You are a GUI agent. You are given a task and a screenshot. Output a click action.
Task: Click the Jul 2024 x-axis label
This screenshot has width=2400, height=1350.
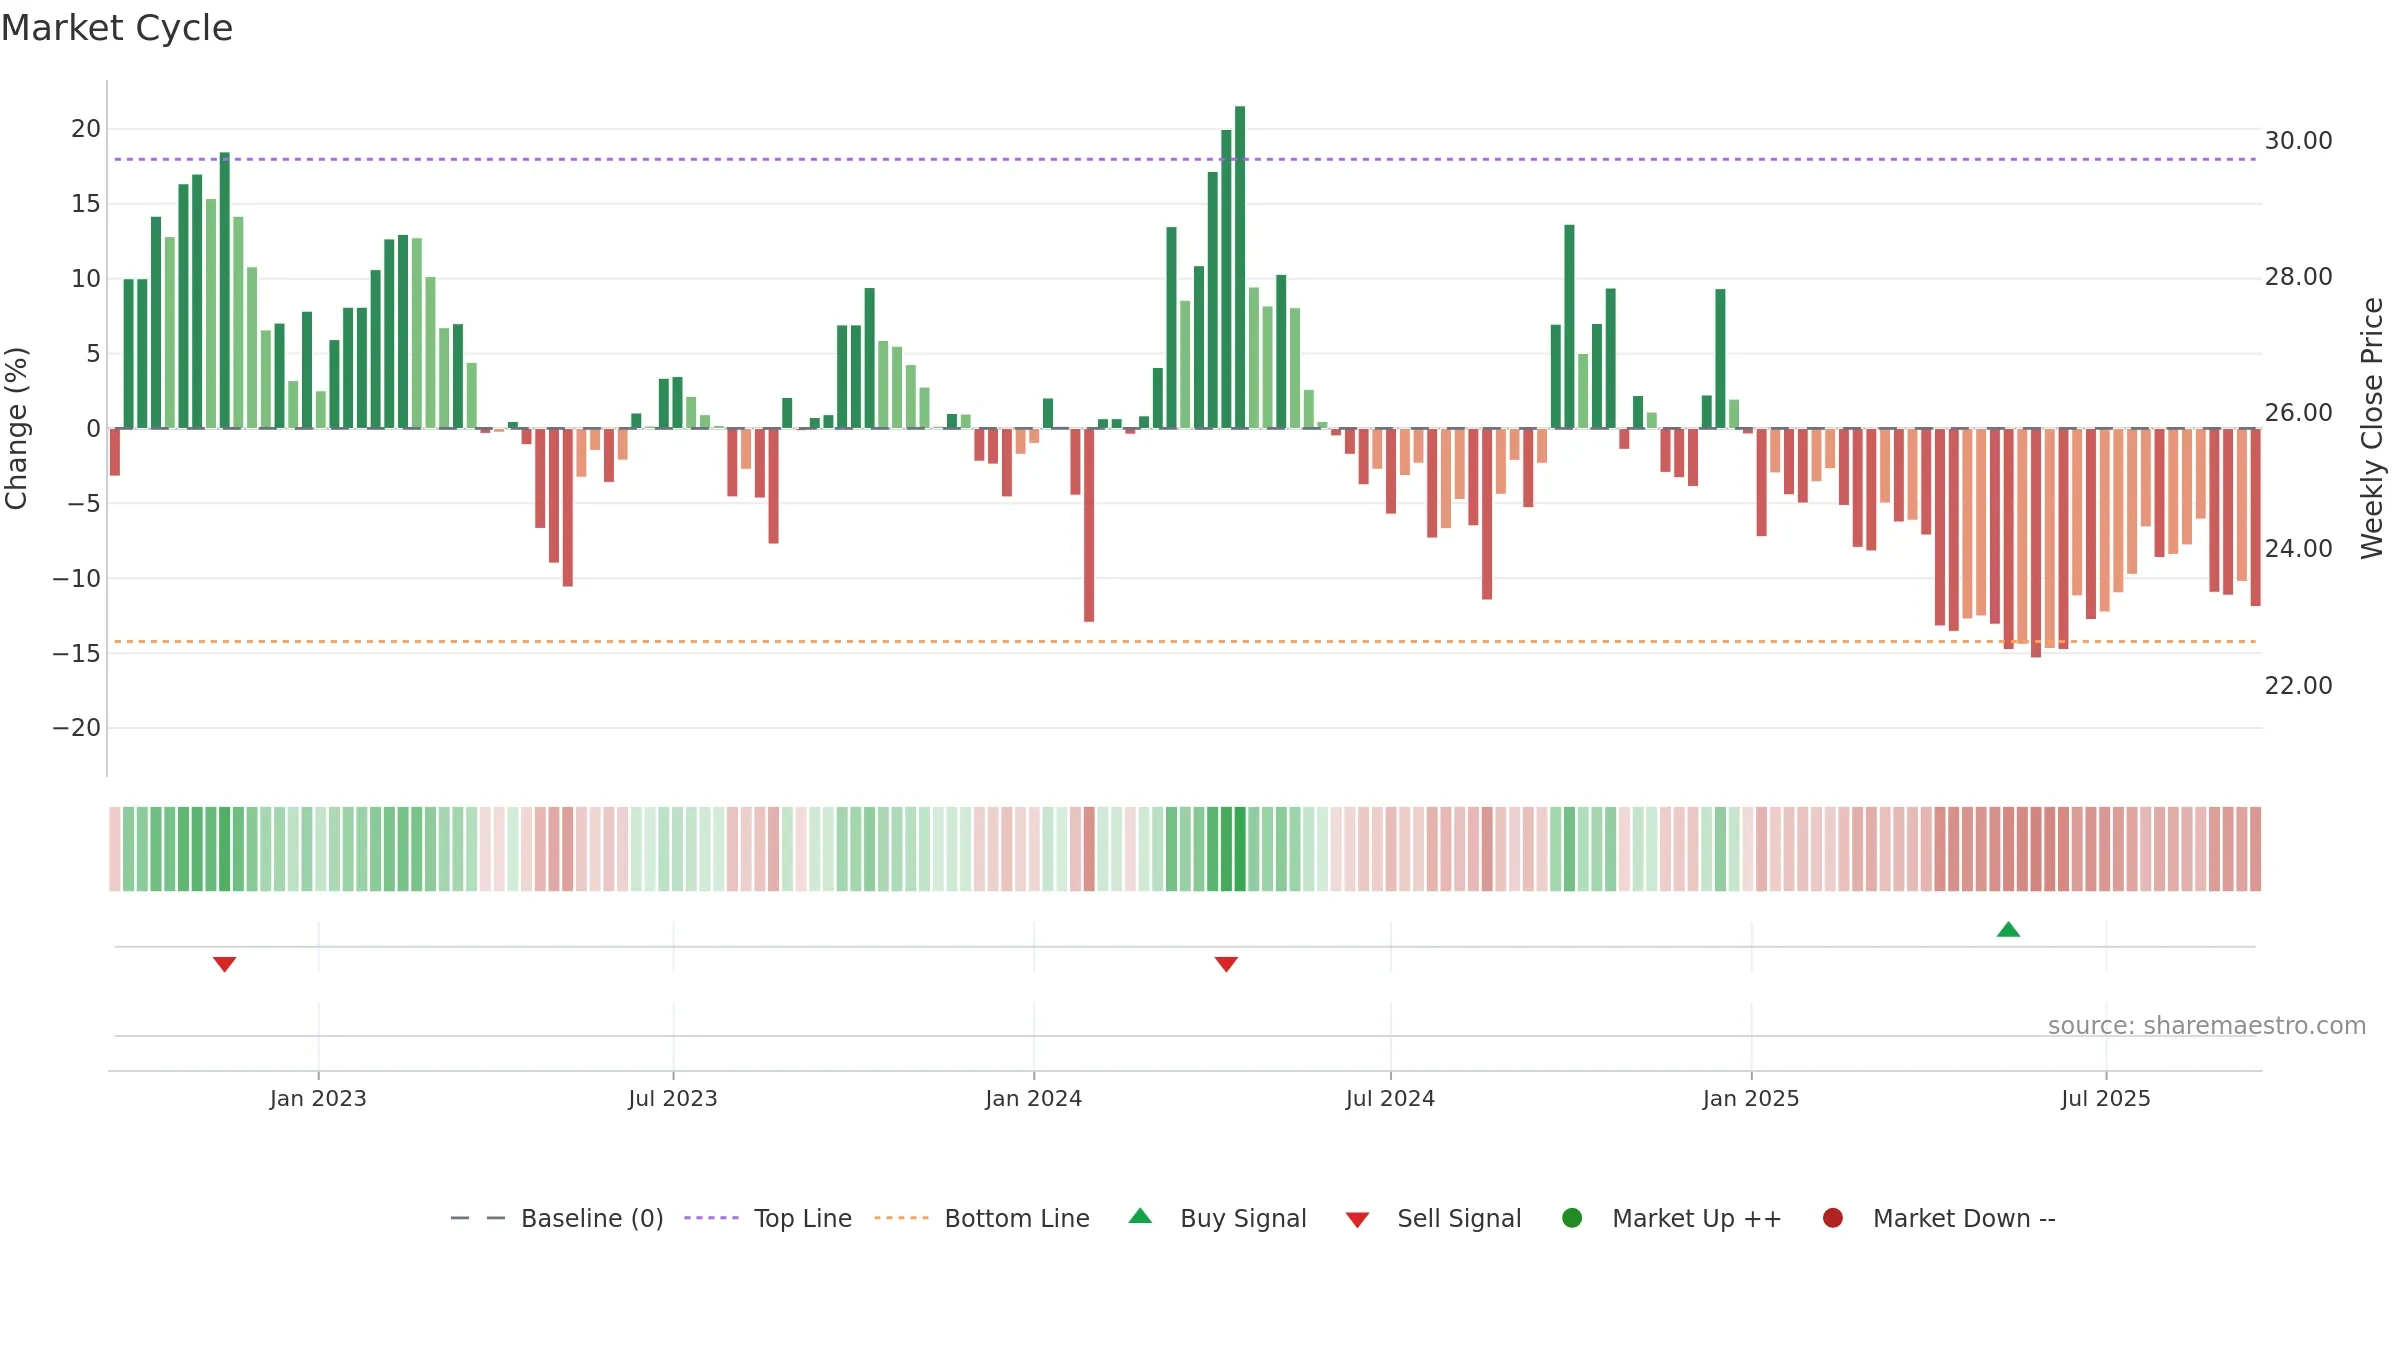pos(1390,1098)
